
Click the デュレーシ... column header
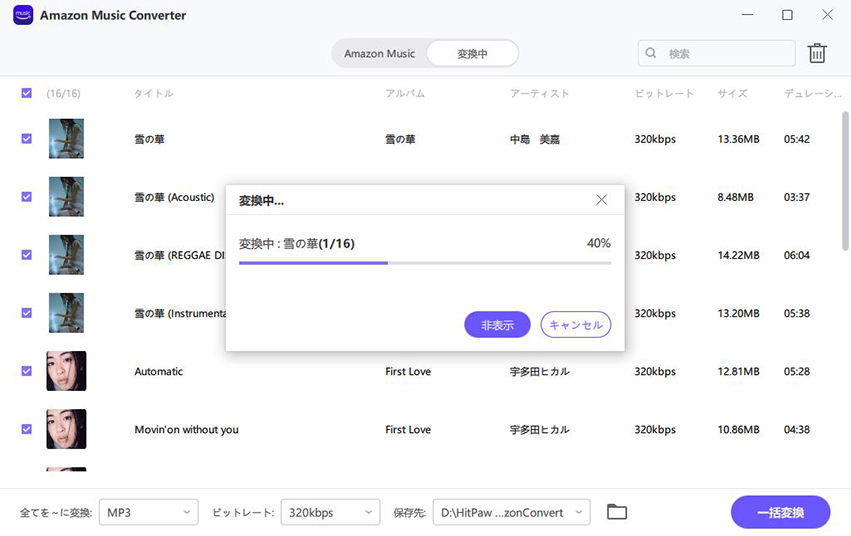click(812, 93)
